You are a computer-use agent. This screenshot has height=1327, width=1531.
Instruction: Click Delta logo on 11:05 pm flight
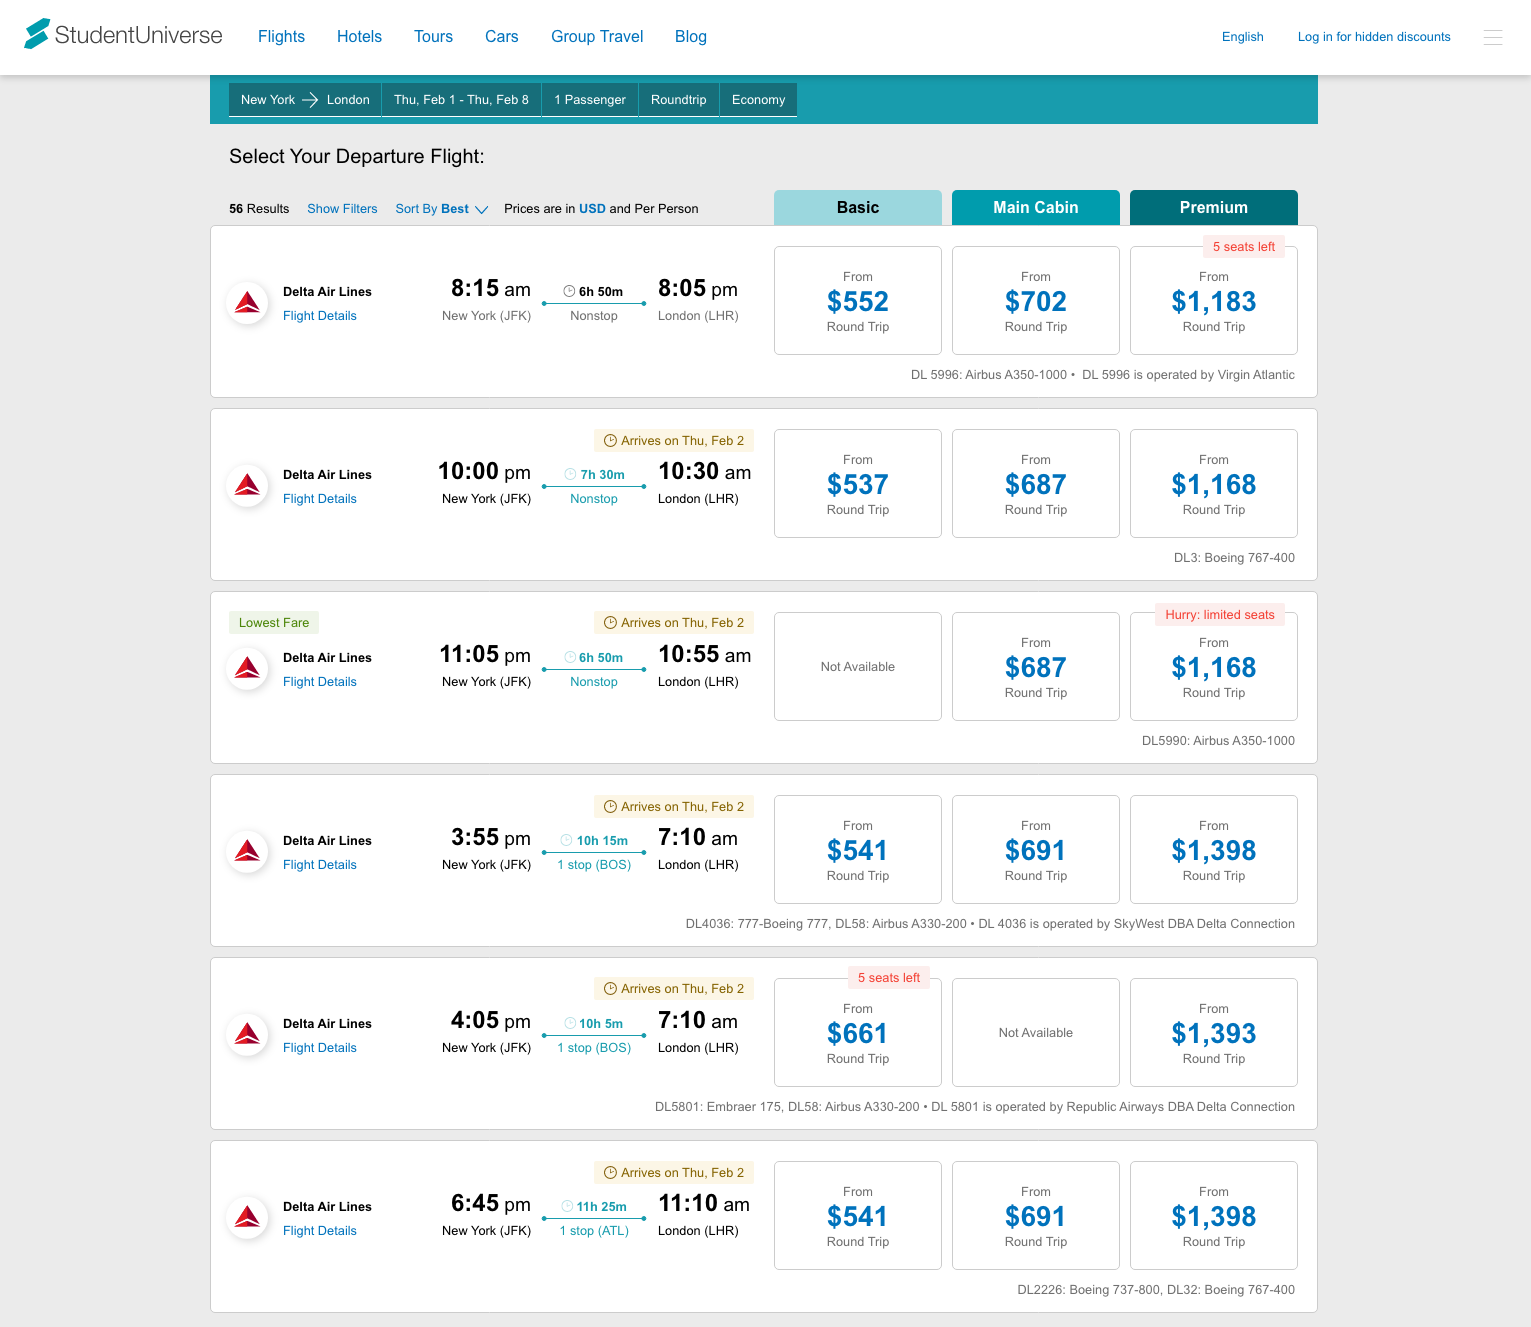pyautogui.click(x=248, y=669)
